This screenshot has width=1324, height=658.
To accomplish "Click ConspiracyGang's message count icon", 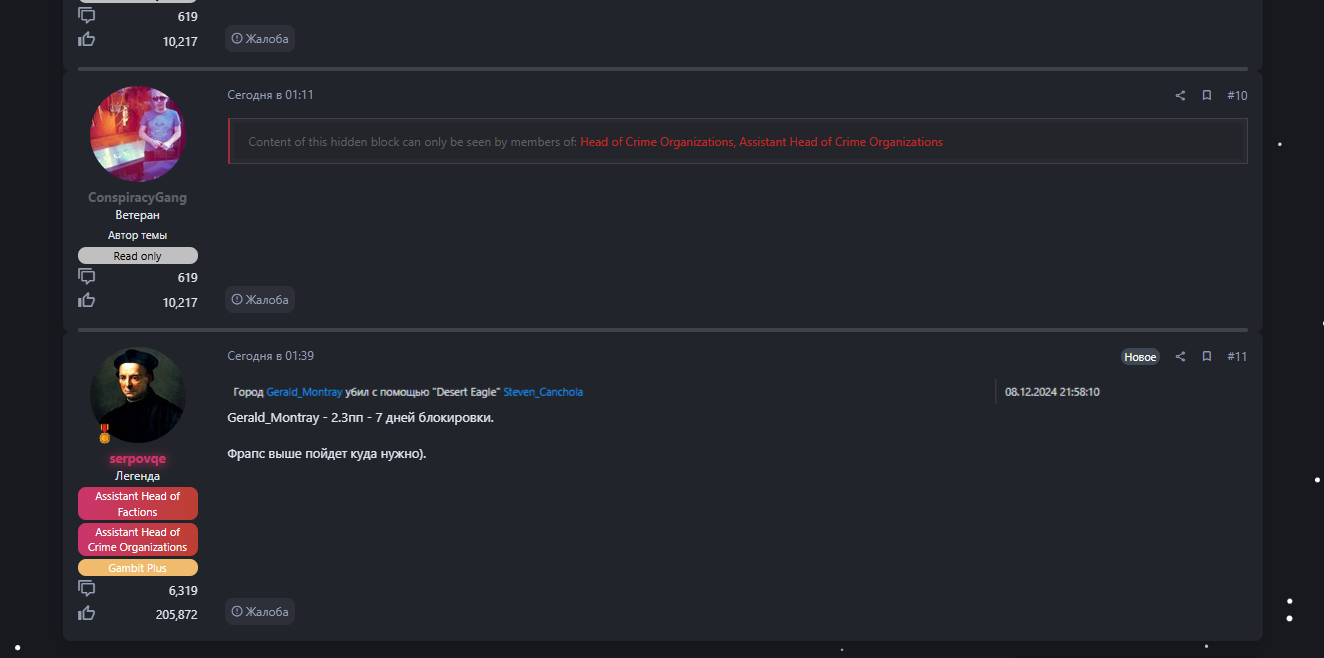I will coord(87,277).
